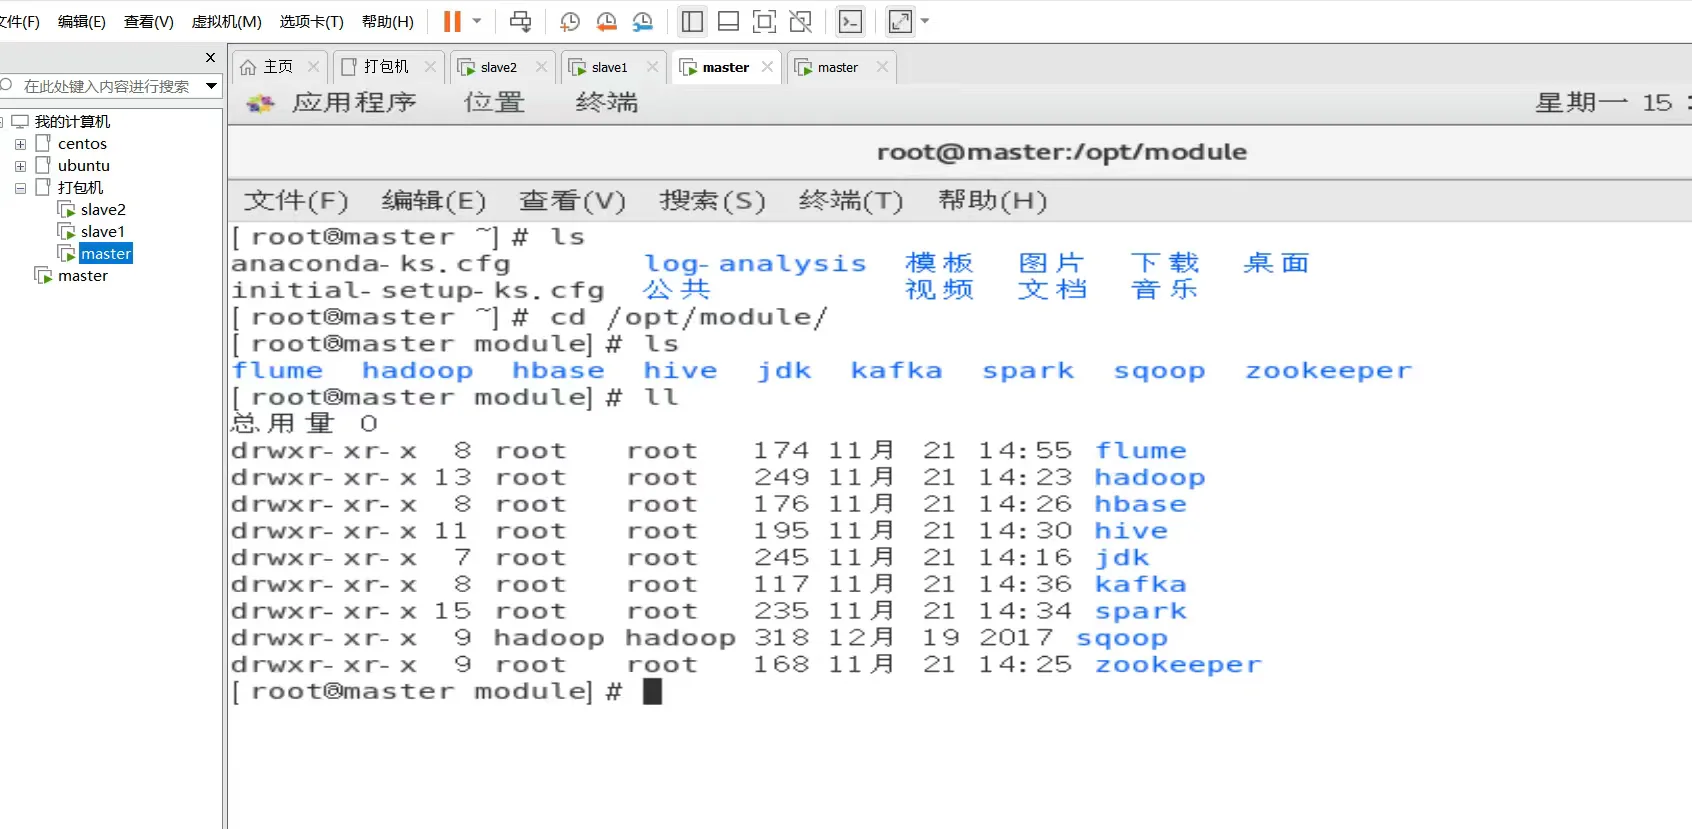Image resolution: width=1692 pixels, height=829 pixels.
Task: Click 终端 in the guest top bar
Action: 607,102
